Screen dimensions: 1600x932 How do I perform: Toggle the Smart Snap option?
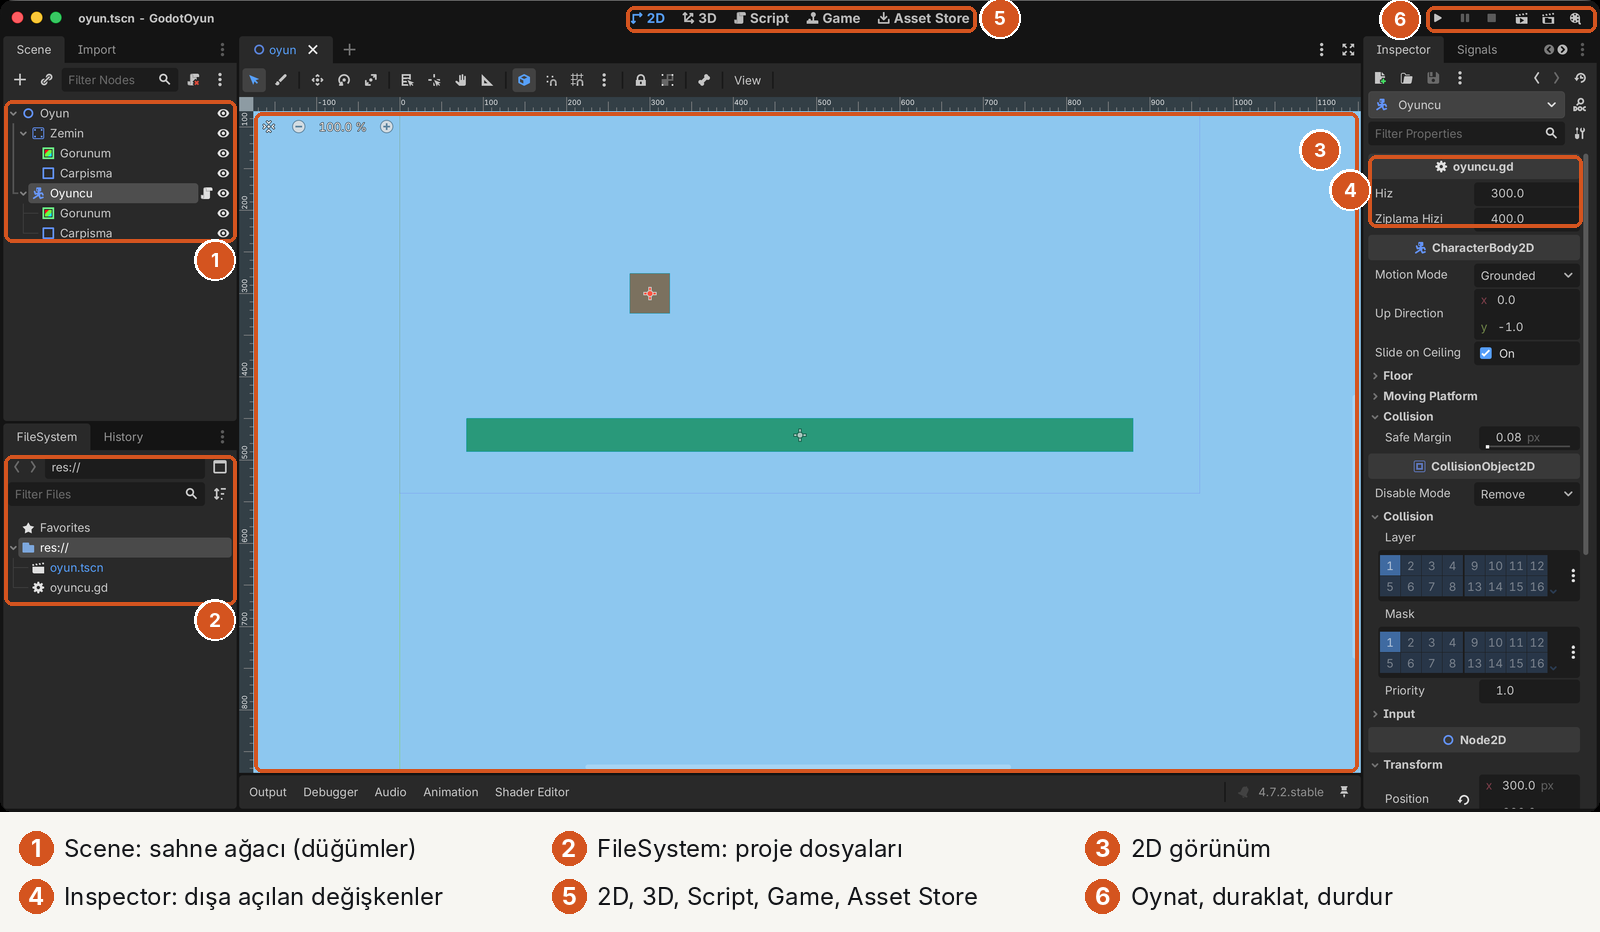click(x=551, y=80)
